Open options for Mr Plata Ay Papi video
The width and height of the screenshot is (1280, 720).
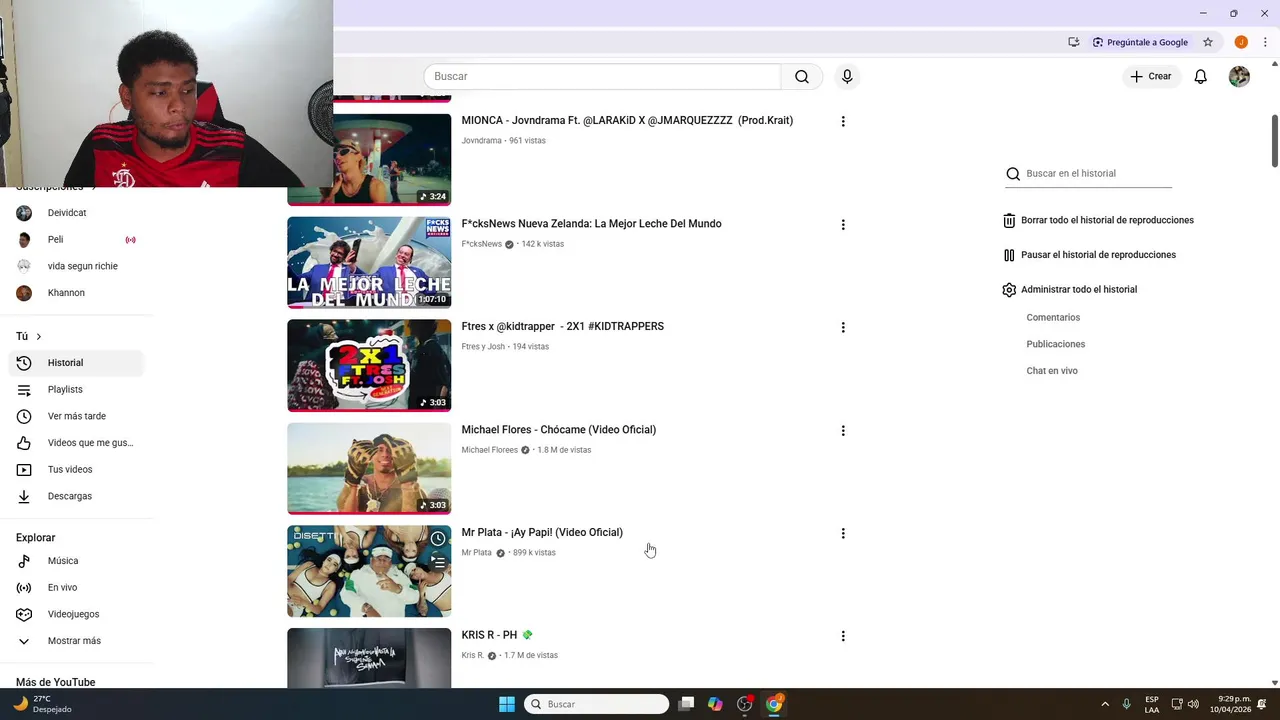click(x=843, y=533)
